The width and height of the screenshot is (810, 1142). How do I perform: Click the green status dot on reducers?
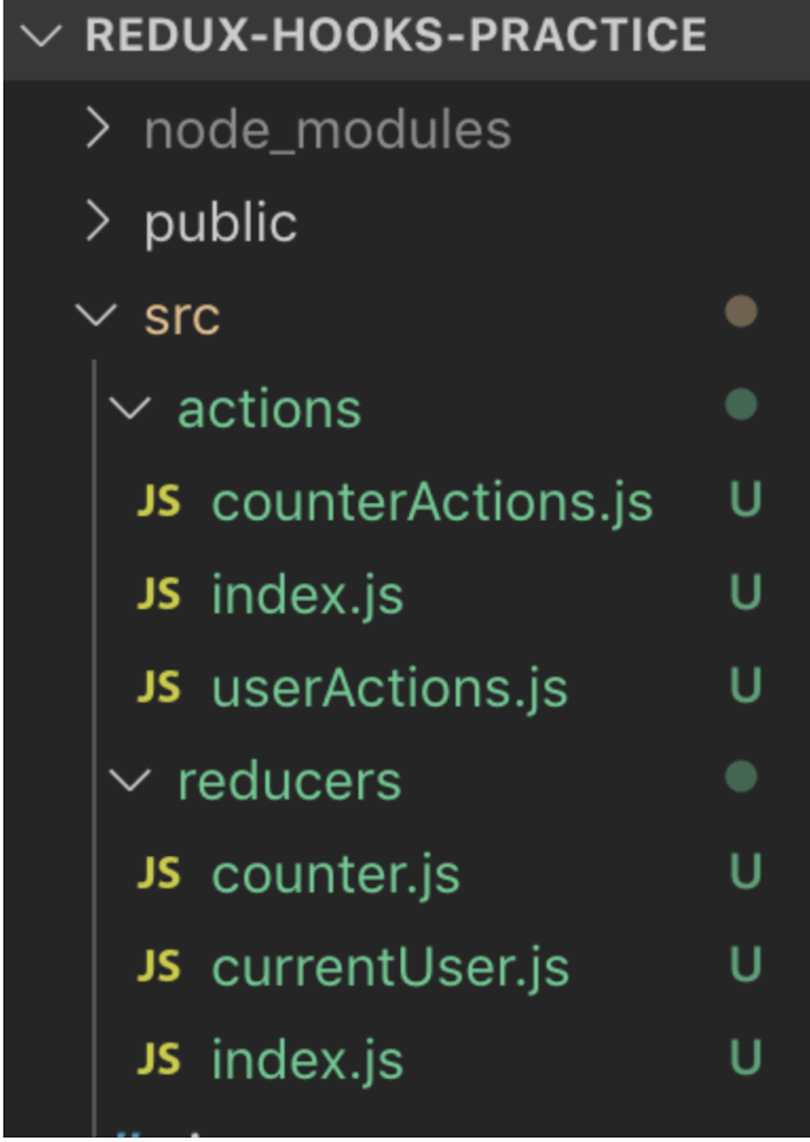741,777
